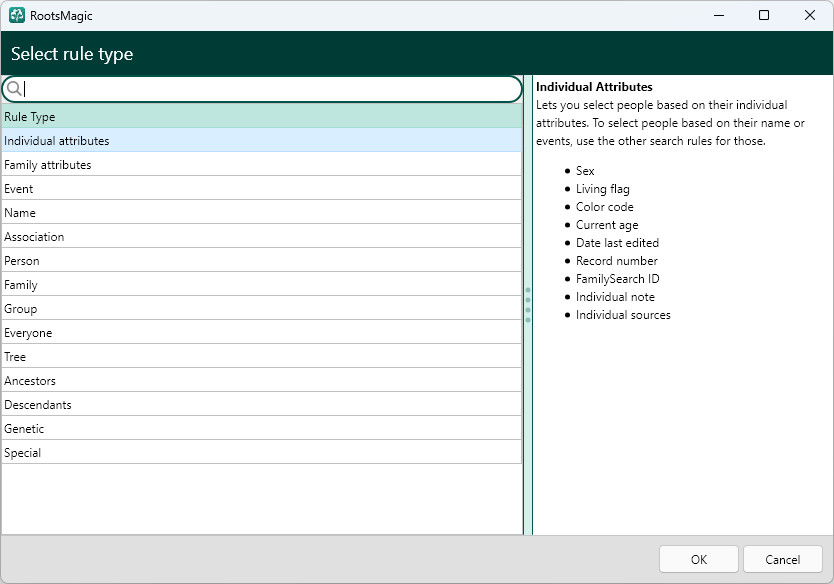The image size is (834, 584).
Task: Pick the Genetic rule type
Action: tap(262, 428)
